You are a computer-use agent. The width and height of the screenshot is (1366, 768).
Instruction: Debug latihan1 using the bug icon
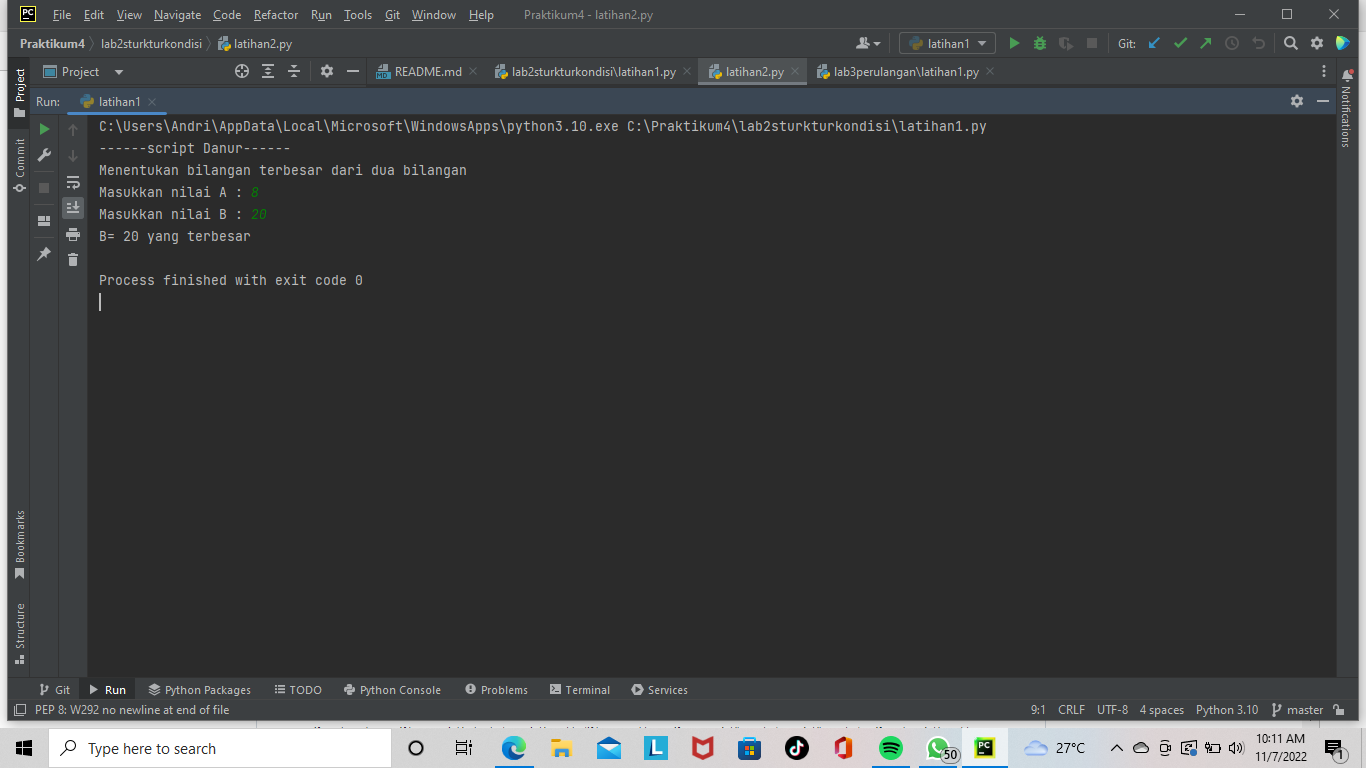1038,43
